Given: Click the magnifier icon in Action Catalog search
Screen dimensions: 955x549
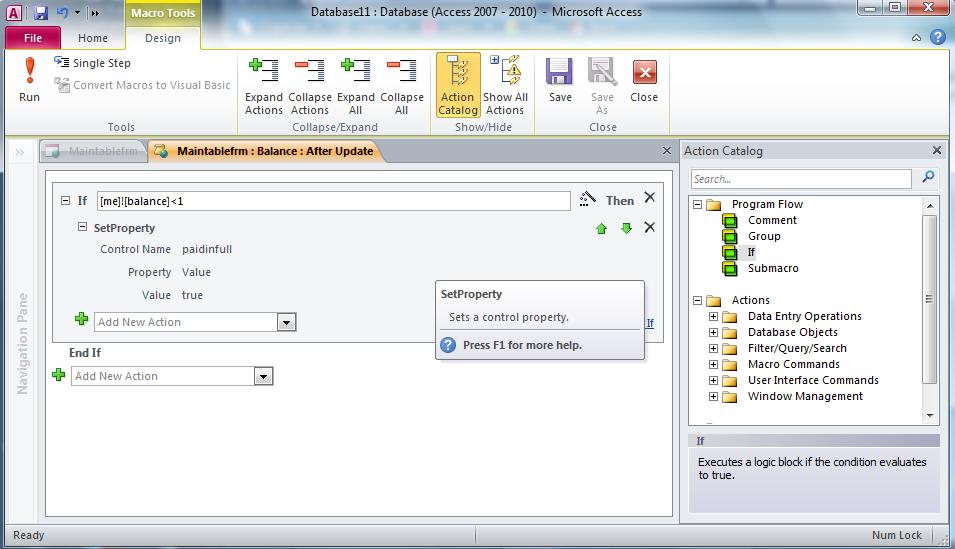Looking at the screenshot, I should (928, 177).
